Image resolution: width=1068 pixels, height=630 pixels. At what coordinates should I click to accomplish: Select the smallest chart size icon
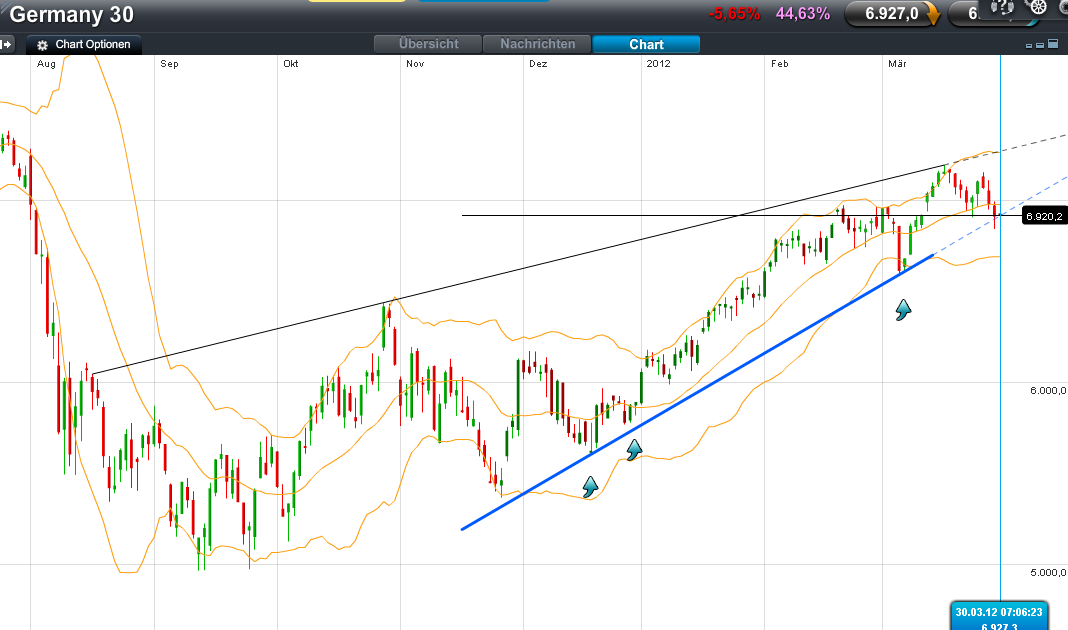click(x=1030, y=46)
